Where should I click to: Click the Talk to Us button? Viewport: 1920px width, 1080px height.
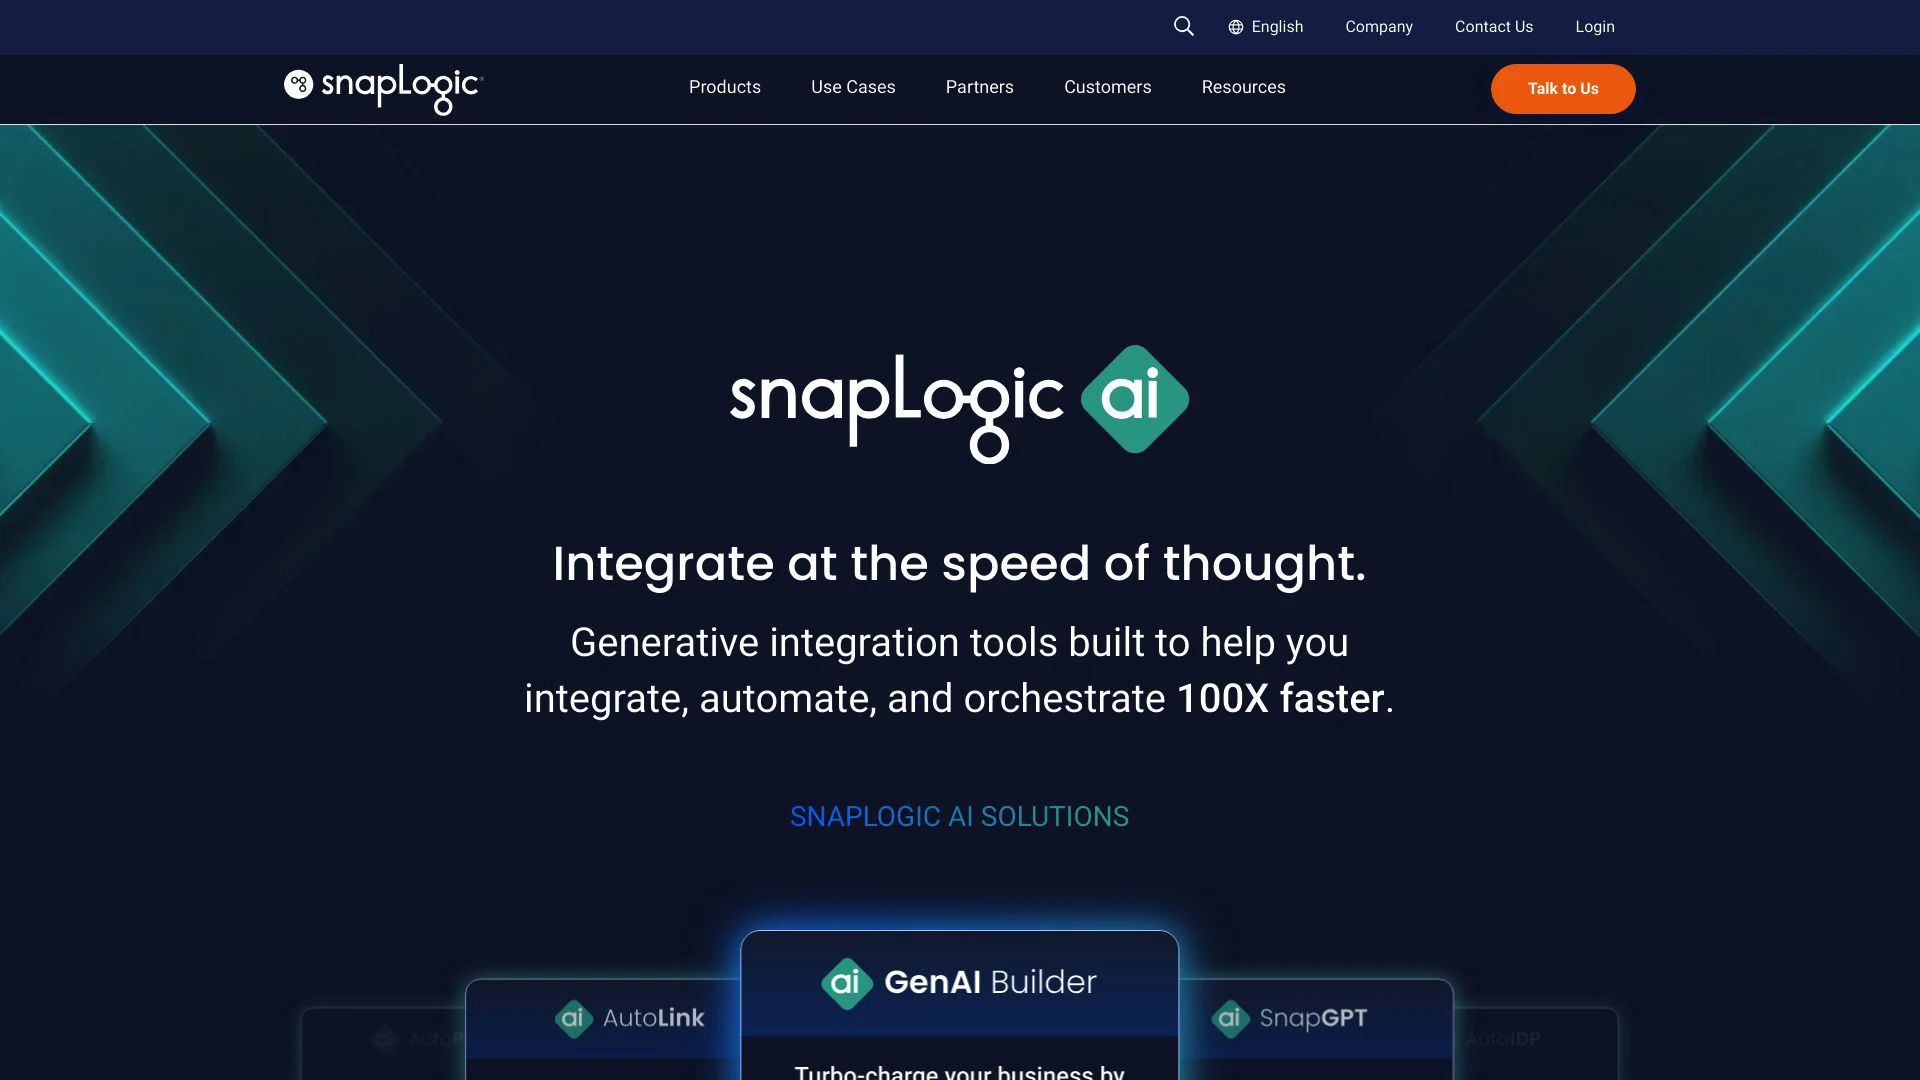(x=1563, y=88)
